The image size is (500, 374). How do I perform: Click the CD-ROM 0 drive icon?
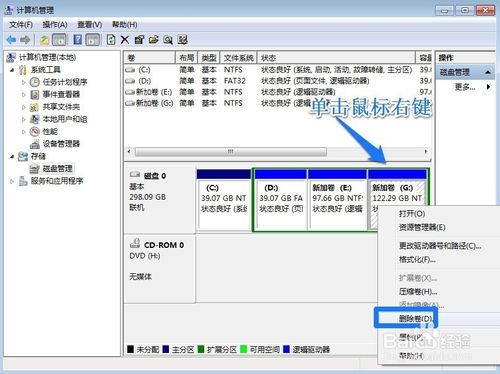(x=135, y=244)
